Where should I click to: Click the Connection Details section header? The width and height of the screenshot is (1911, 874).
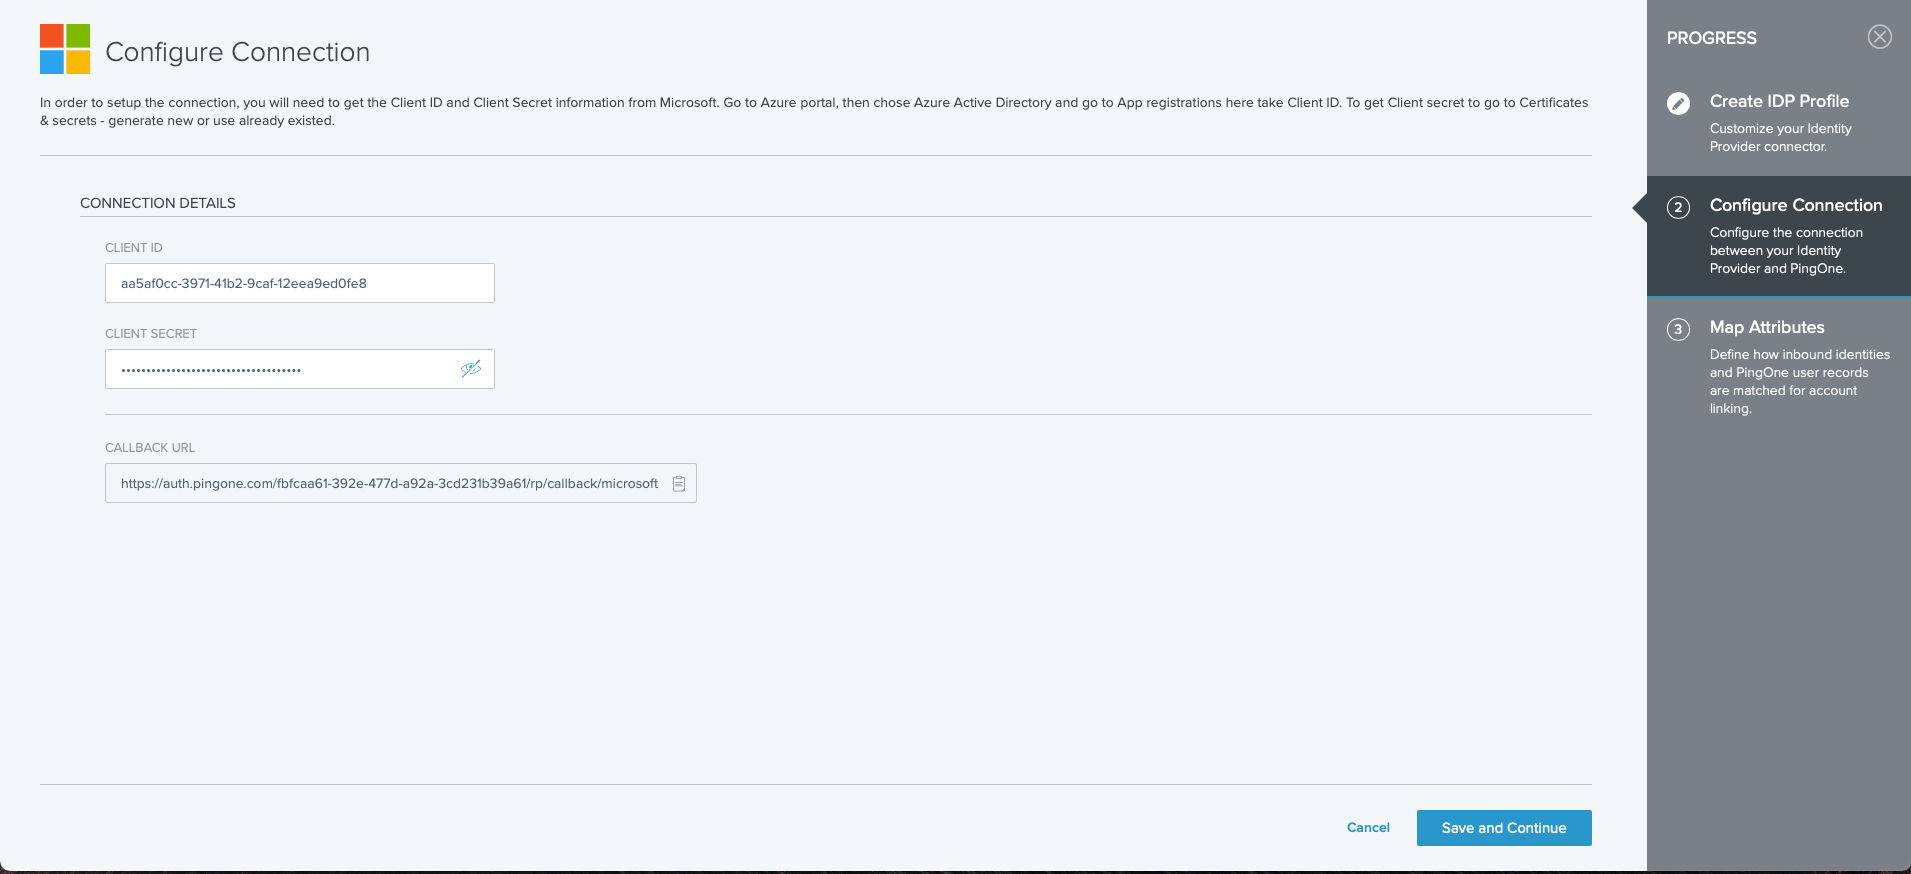pyautogui.click(x=158, y=203)
